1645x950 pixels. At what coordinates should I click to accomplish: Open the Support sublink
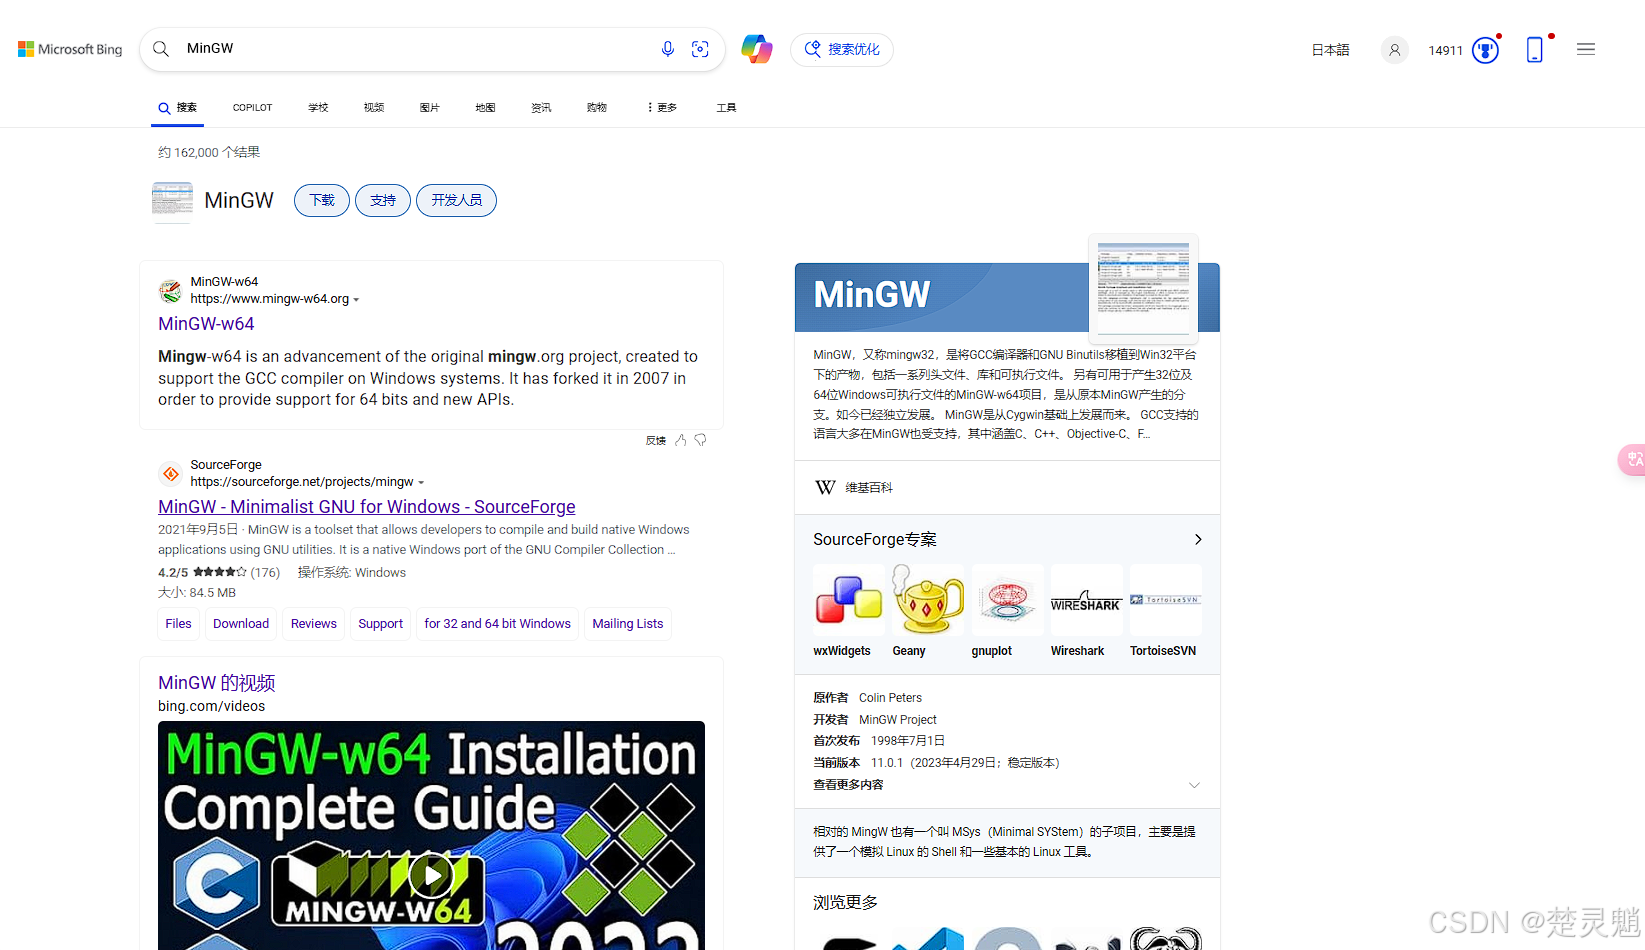click(381, 624)
